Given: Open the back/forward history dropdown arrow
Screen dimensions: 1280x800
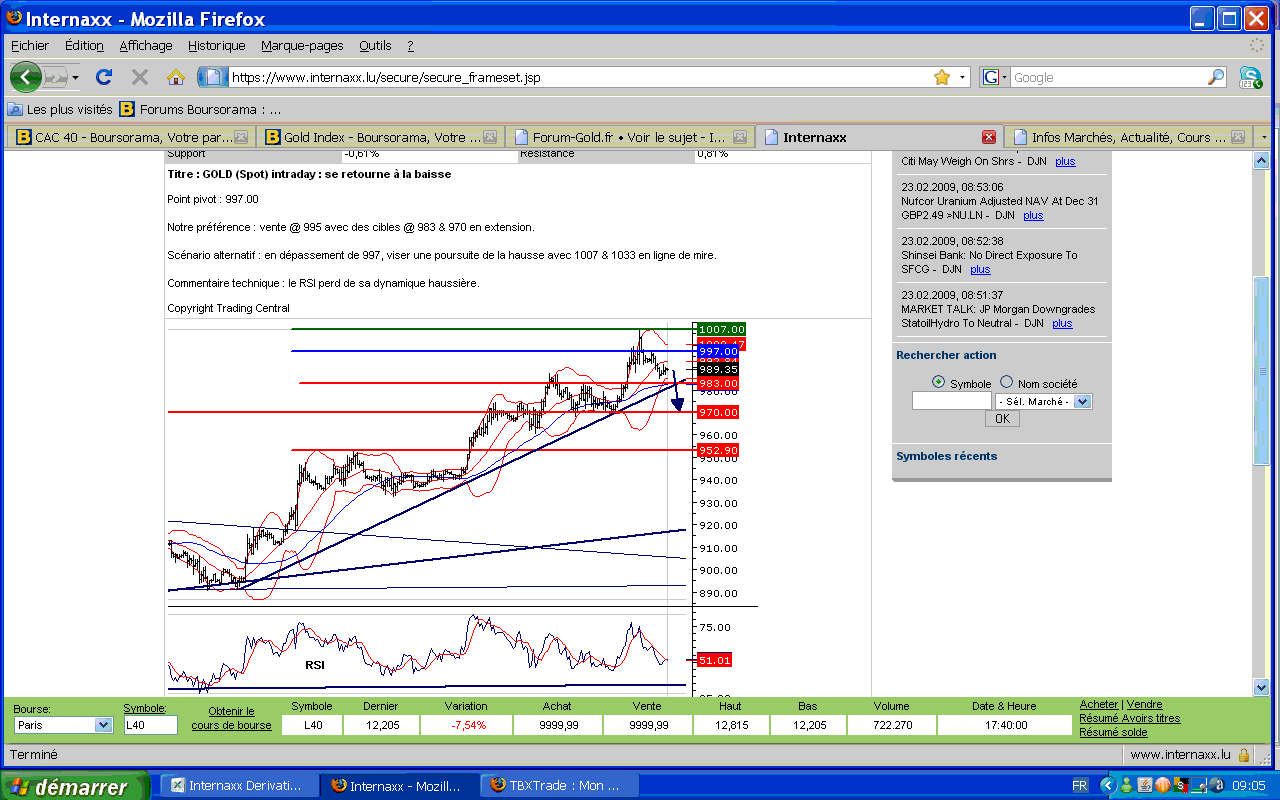Looking at the screenshot, I should point(76,77).
